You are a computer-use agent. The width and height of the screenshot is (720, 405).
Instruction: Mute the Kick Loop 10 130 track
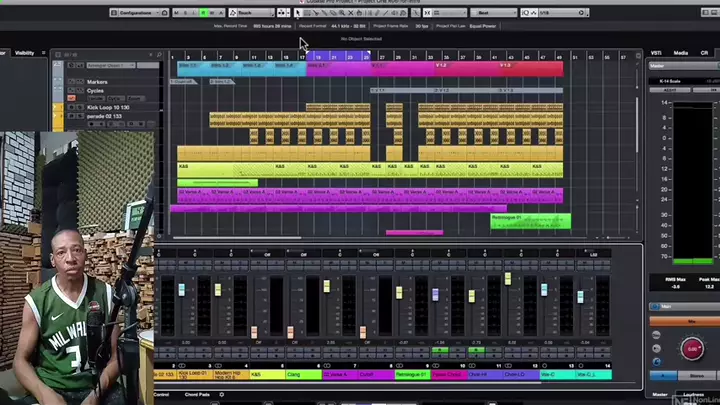69,107
